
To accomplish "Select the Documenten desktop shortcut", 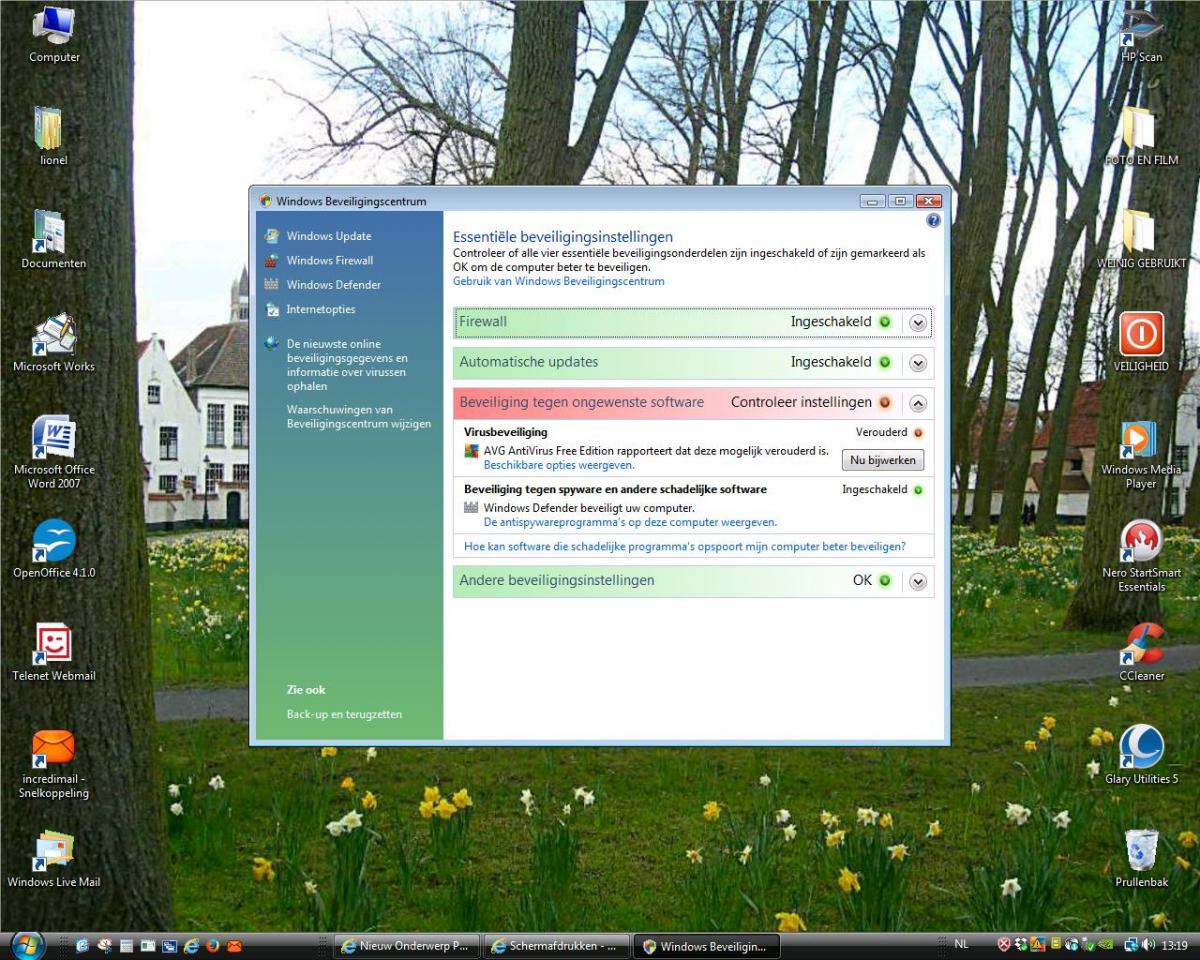I will pyautogui.click(x=53, y=240).
